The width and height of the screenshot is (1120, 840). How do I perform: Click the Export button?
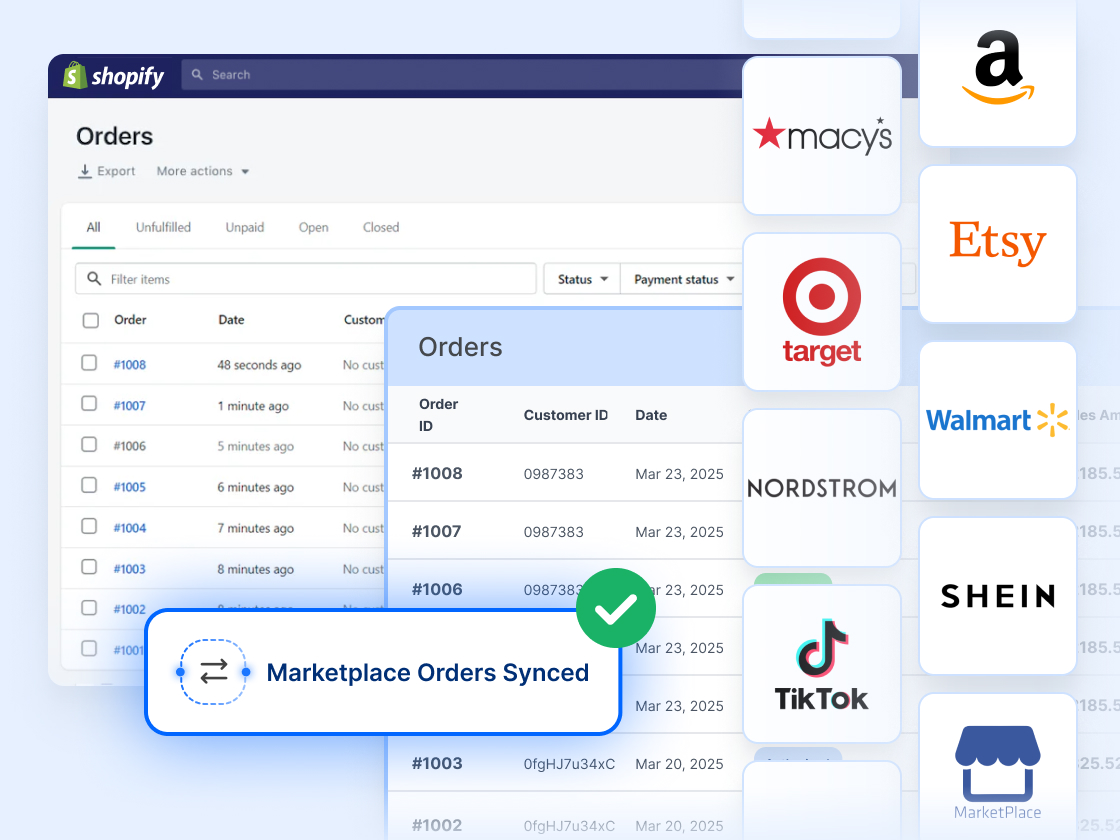click(106, 171)
